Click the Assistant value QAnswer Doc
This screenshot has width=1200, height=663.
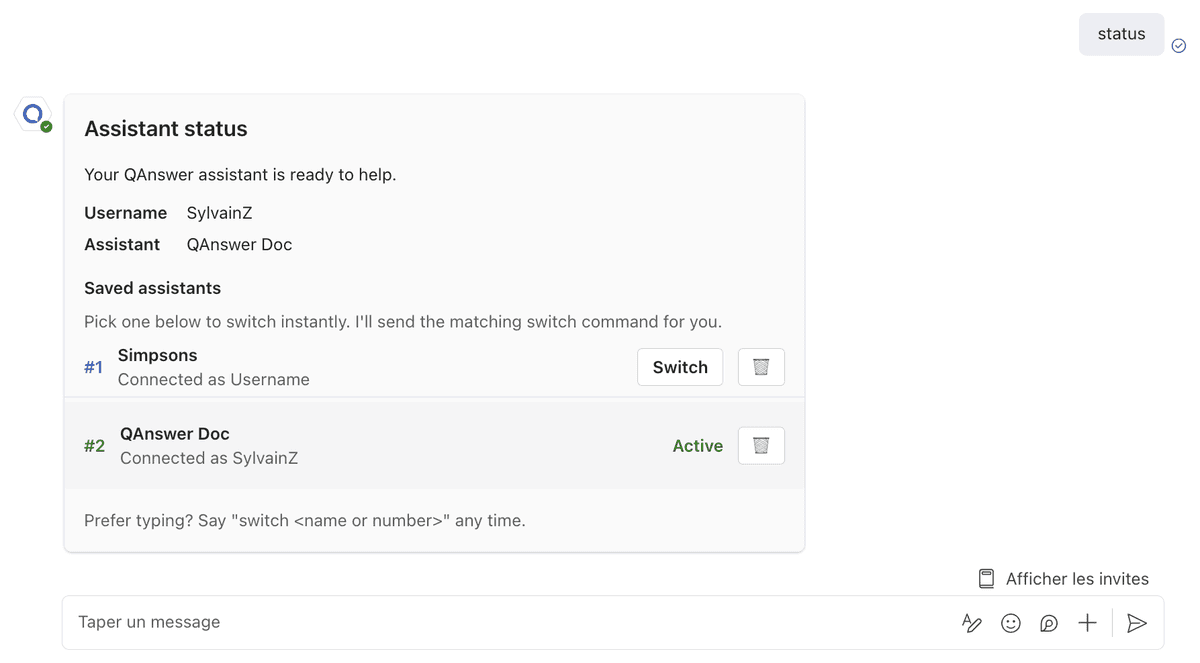click(239, 244)
